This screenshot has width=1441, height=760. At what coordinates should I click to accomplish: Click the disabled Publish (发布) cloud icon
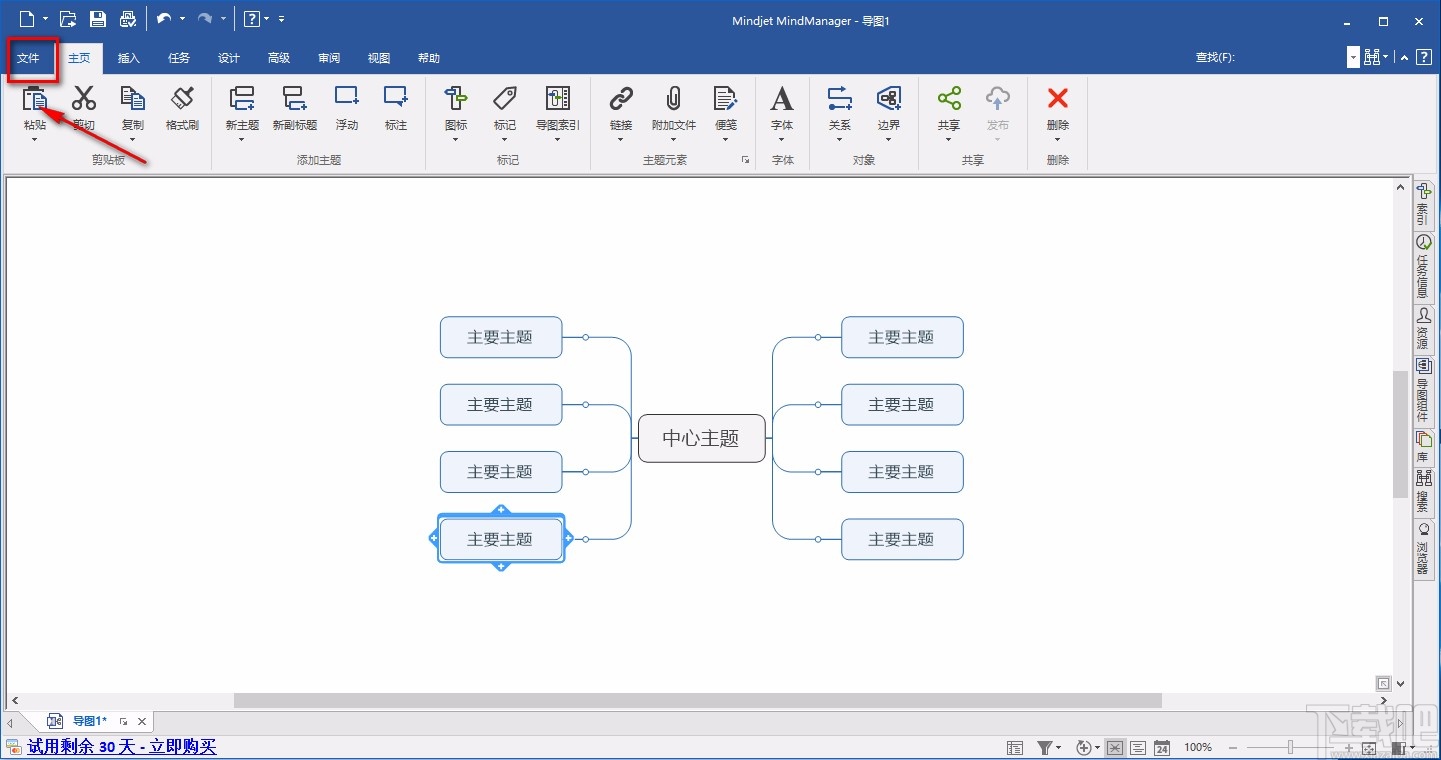[x=998, y=98]
